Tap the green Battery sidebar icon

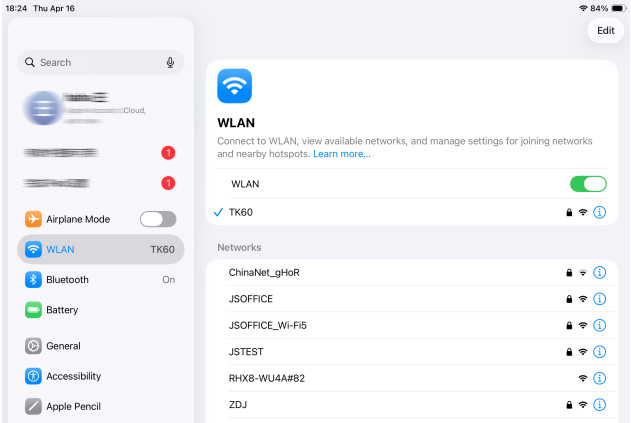click(x=33, y=310)
